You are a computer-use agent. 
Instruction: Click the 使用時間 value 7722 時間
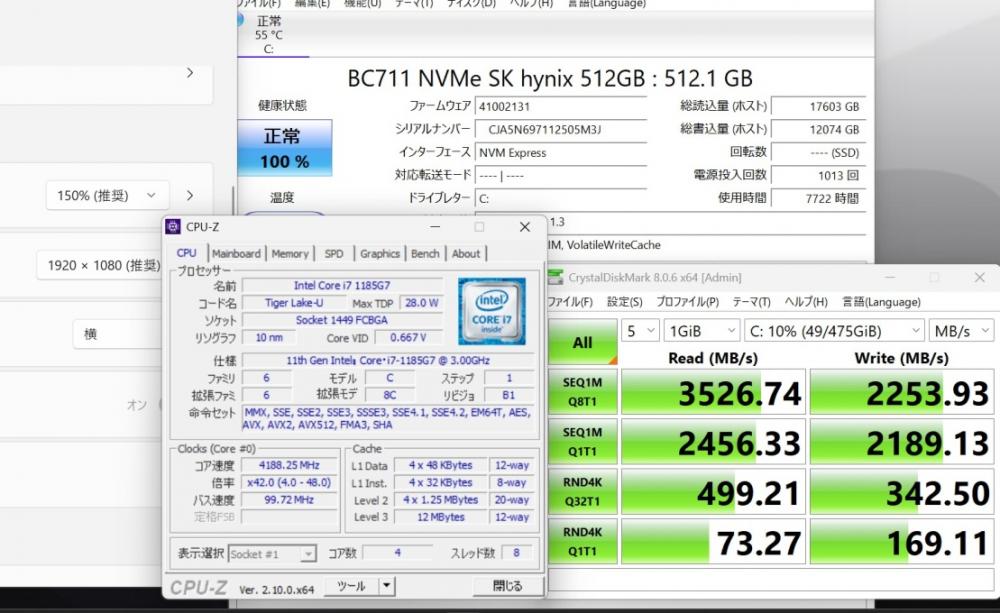point(818,198)
